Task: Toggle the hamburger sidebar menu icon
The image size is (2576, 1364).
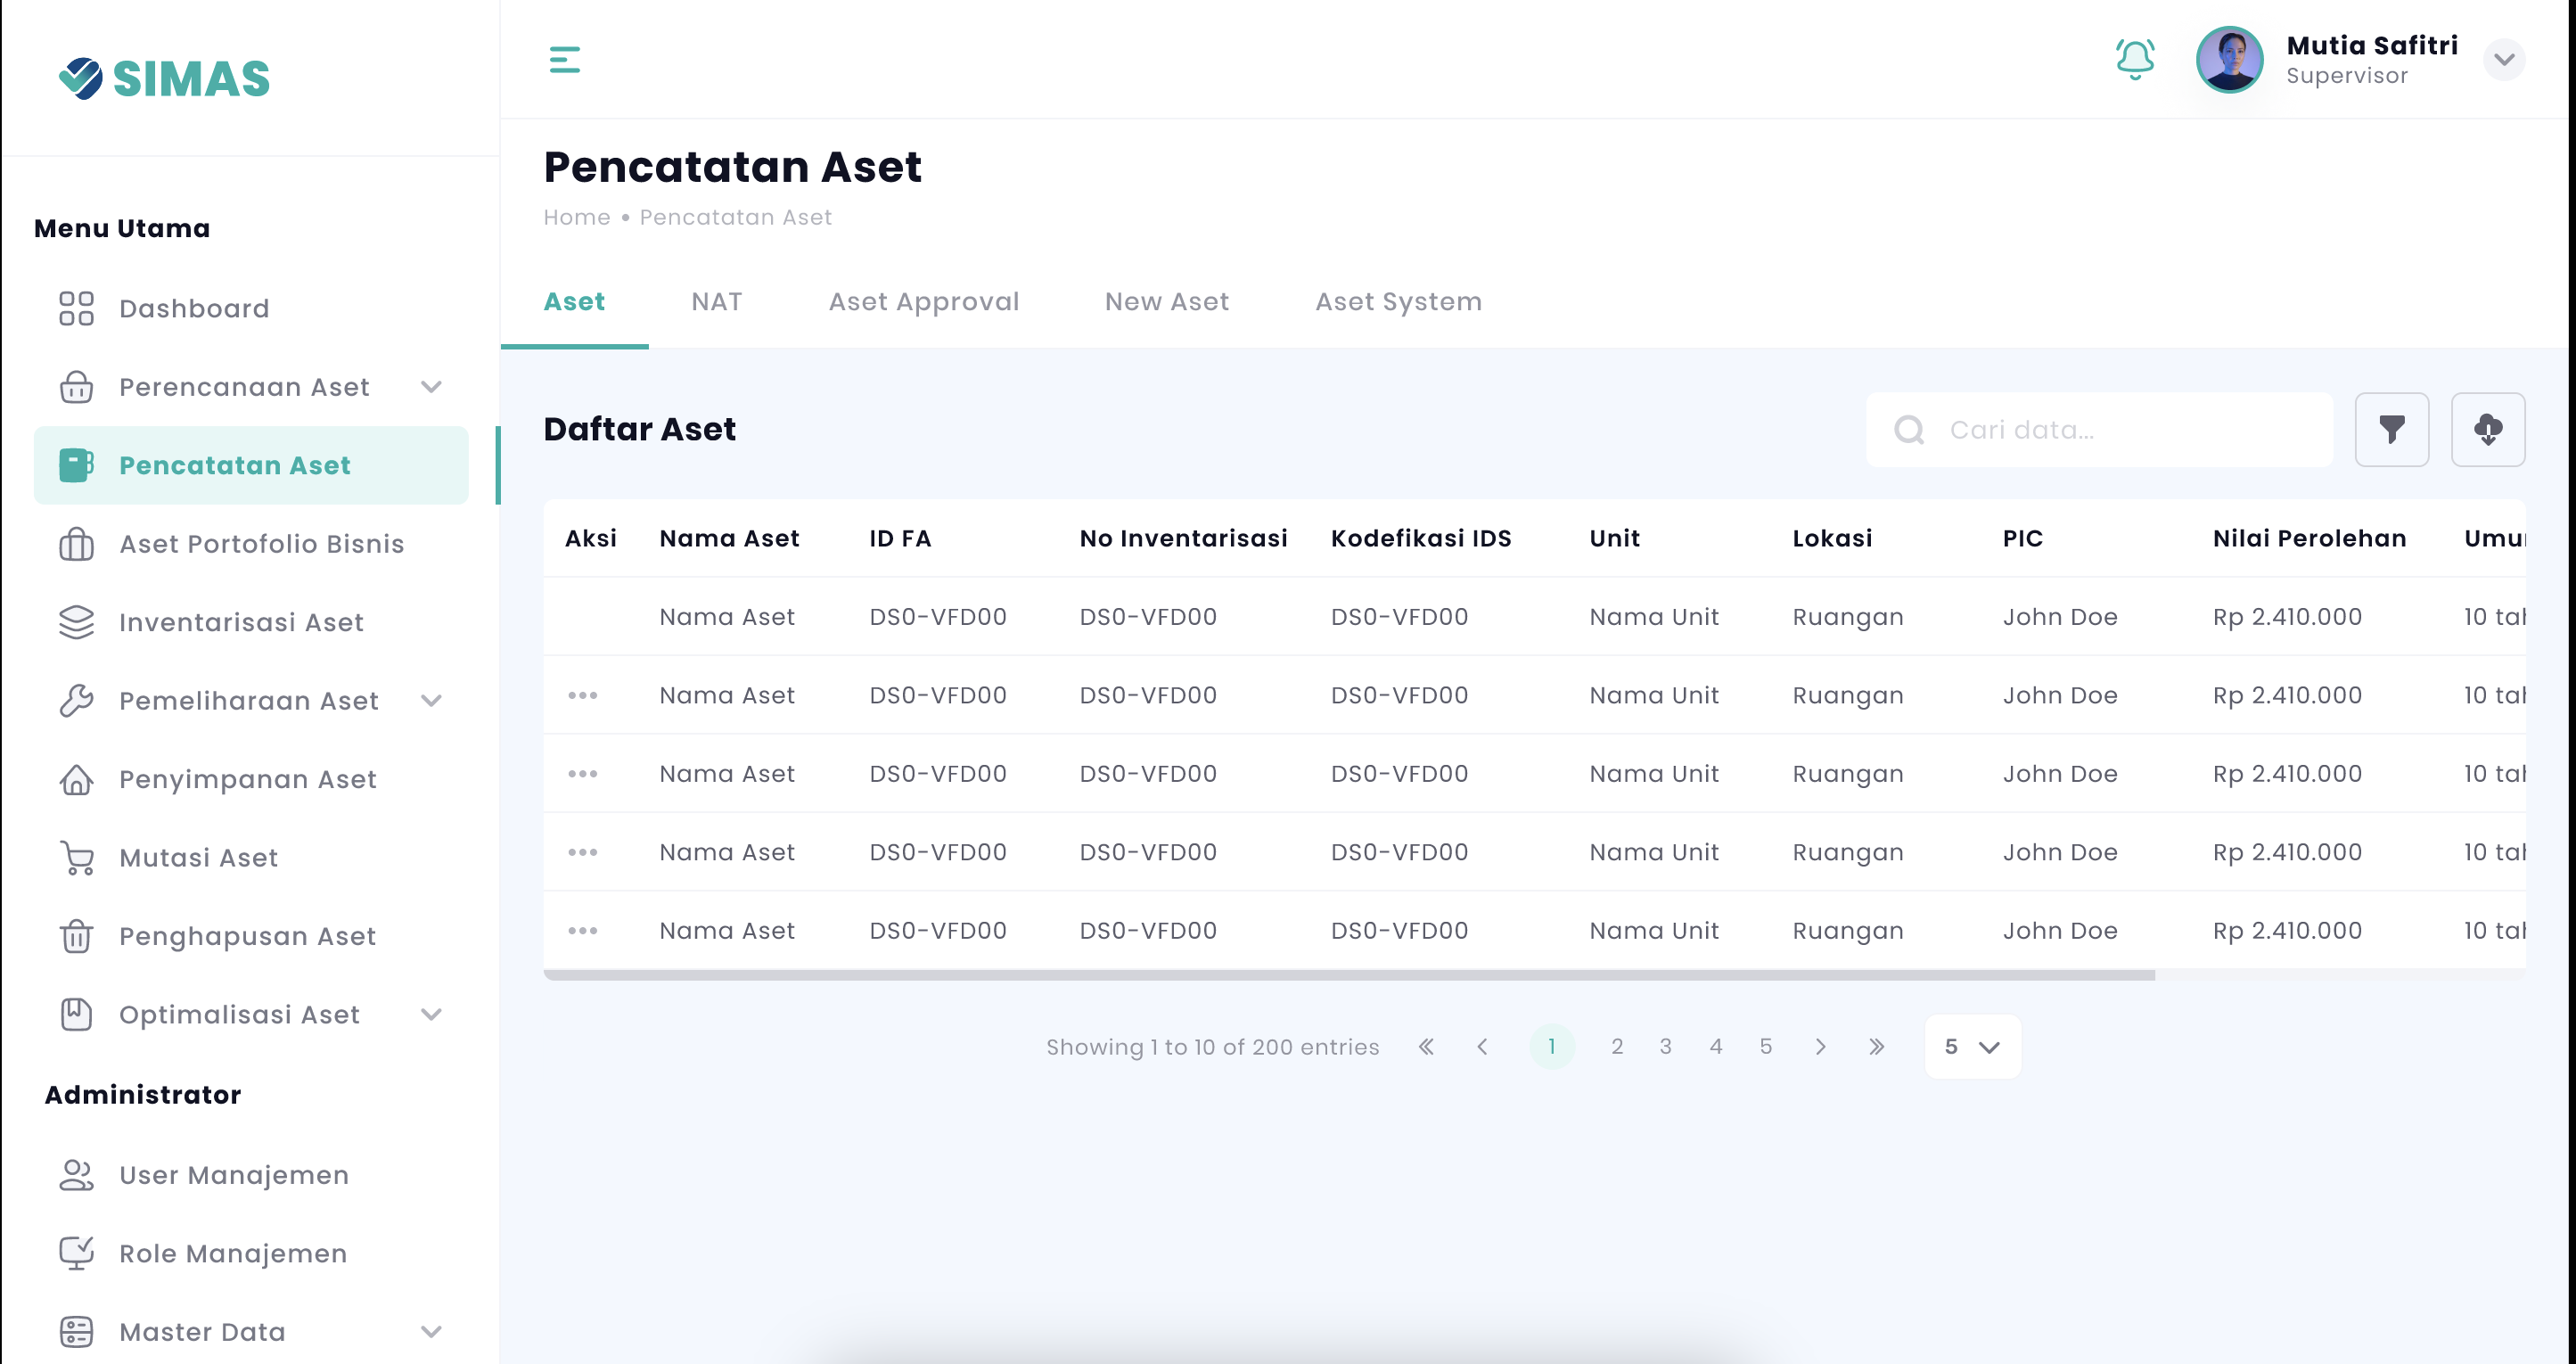Action: [564, 59]
